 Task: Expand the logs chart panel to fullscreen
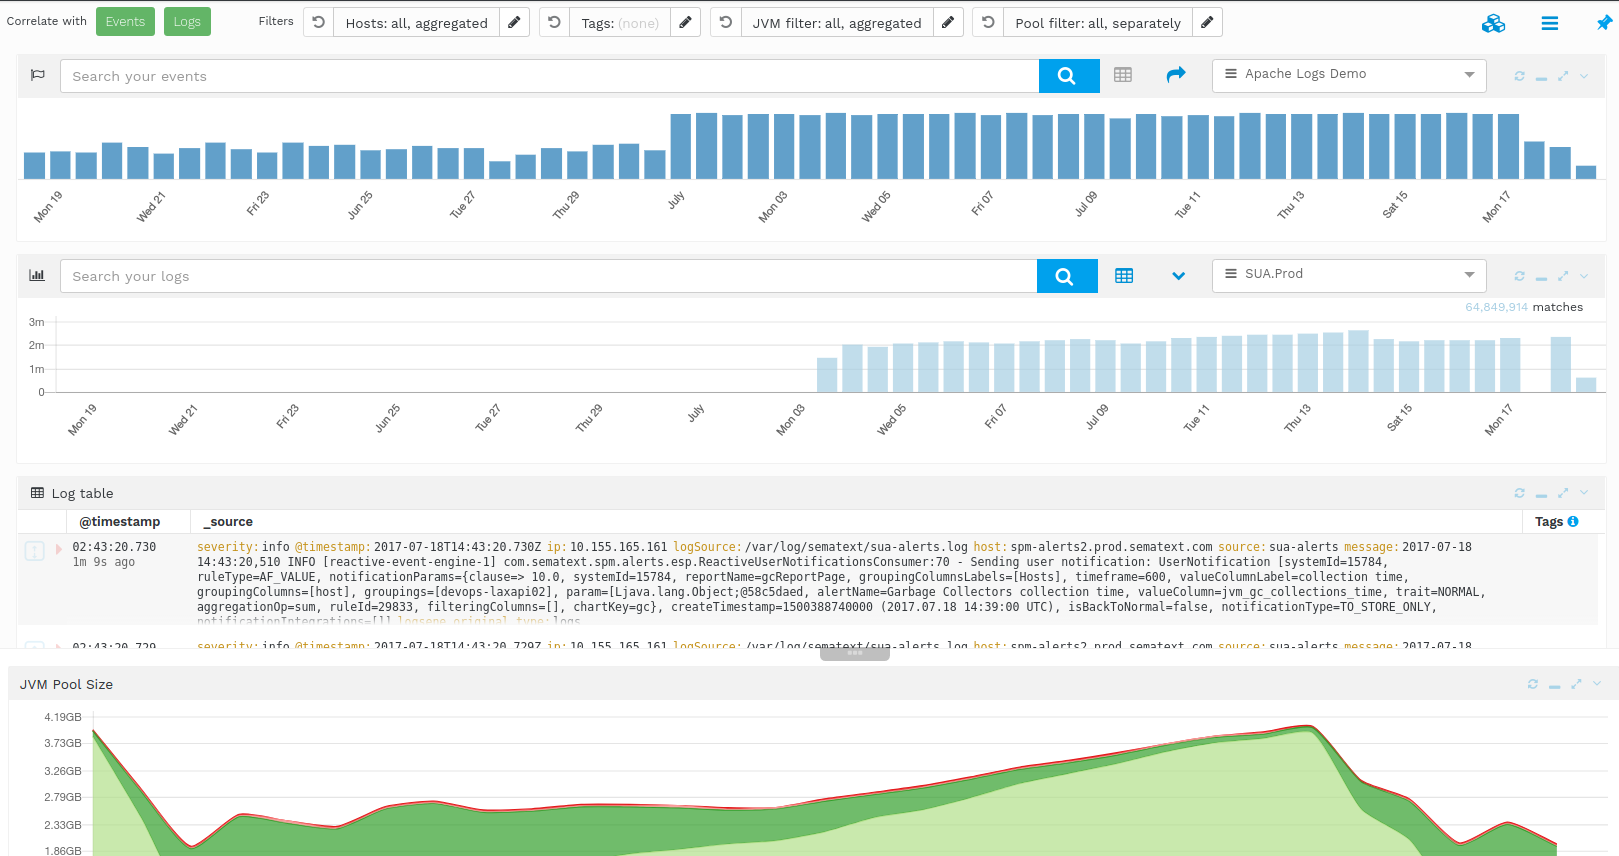point(1563,276)
